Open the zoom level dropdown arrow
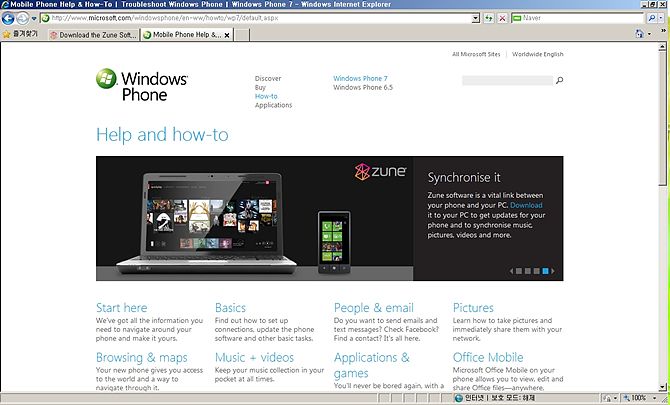The height and width of the screenshot is (405, 670). 655,398
